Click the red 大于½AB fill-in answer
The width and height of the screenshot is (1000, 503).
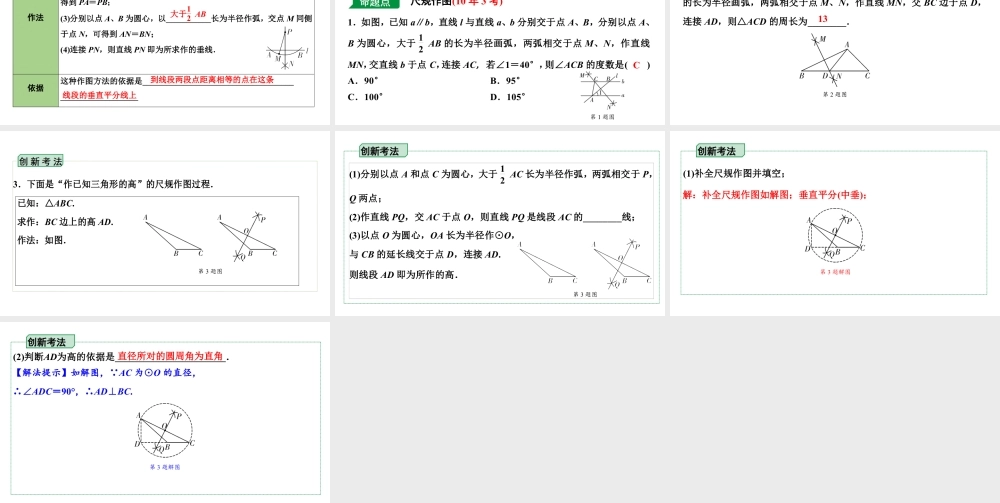[x=188, y=16]
